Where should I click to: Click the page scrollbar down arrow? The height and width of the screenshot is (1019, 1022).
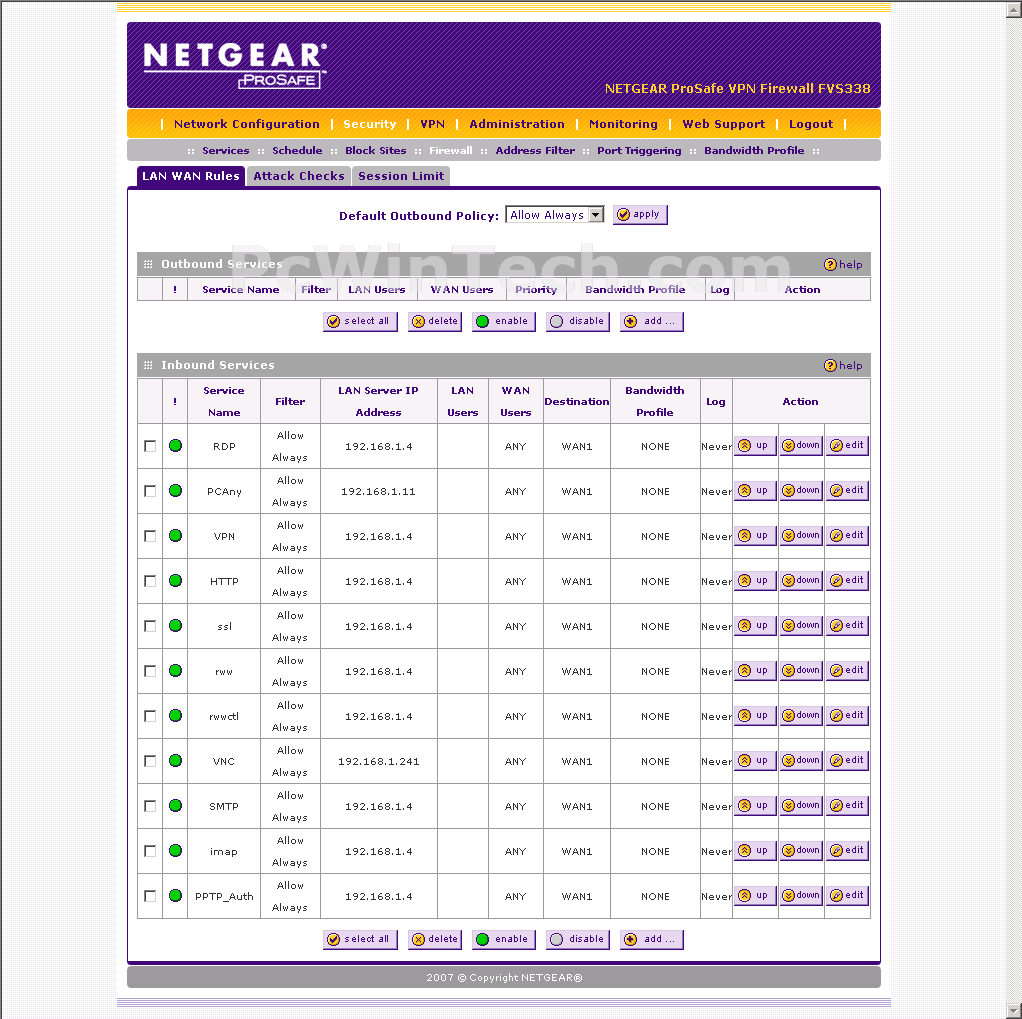[x=1015, y=1009]
